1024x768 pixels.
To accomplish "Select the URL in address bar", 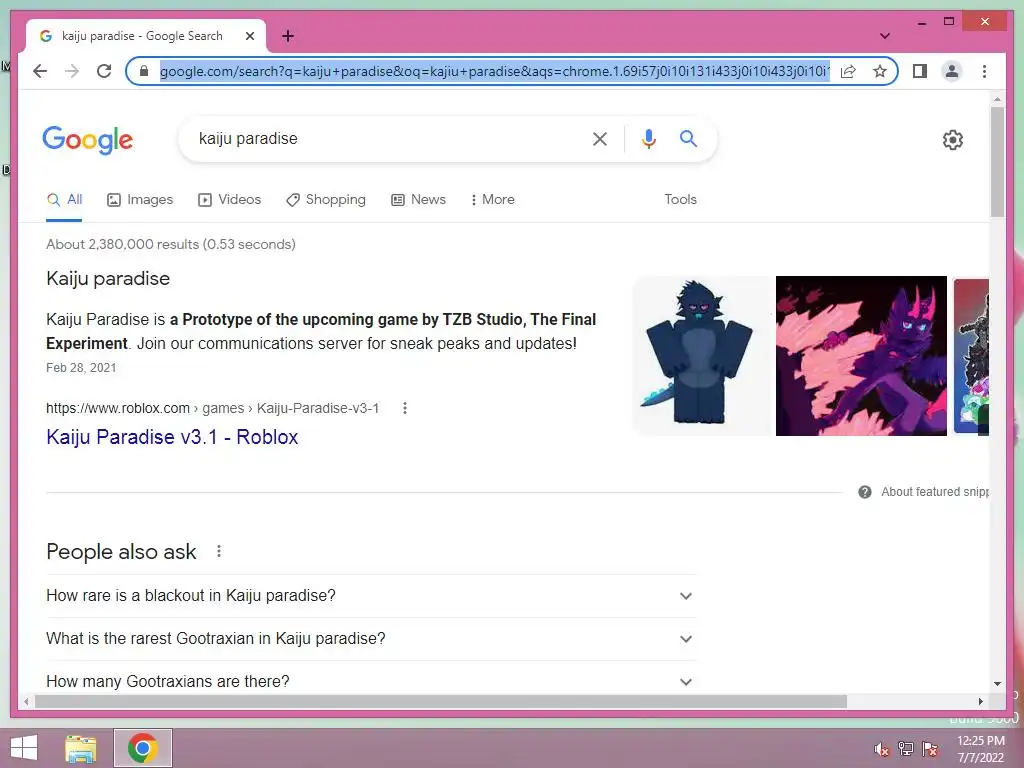I will (494, 71).
